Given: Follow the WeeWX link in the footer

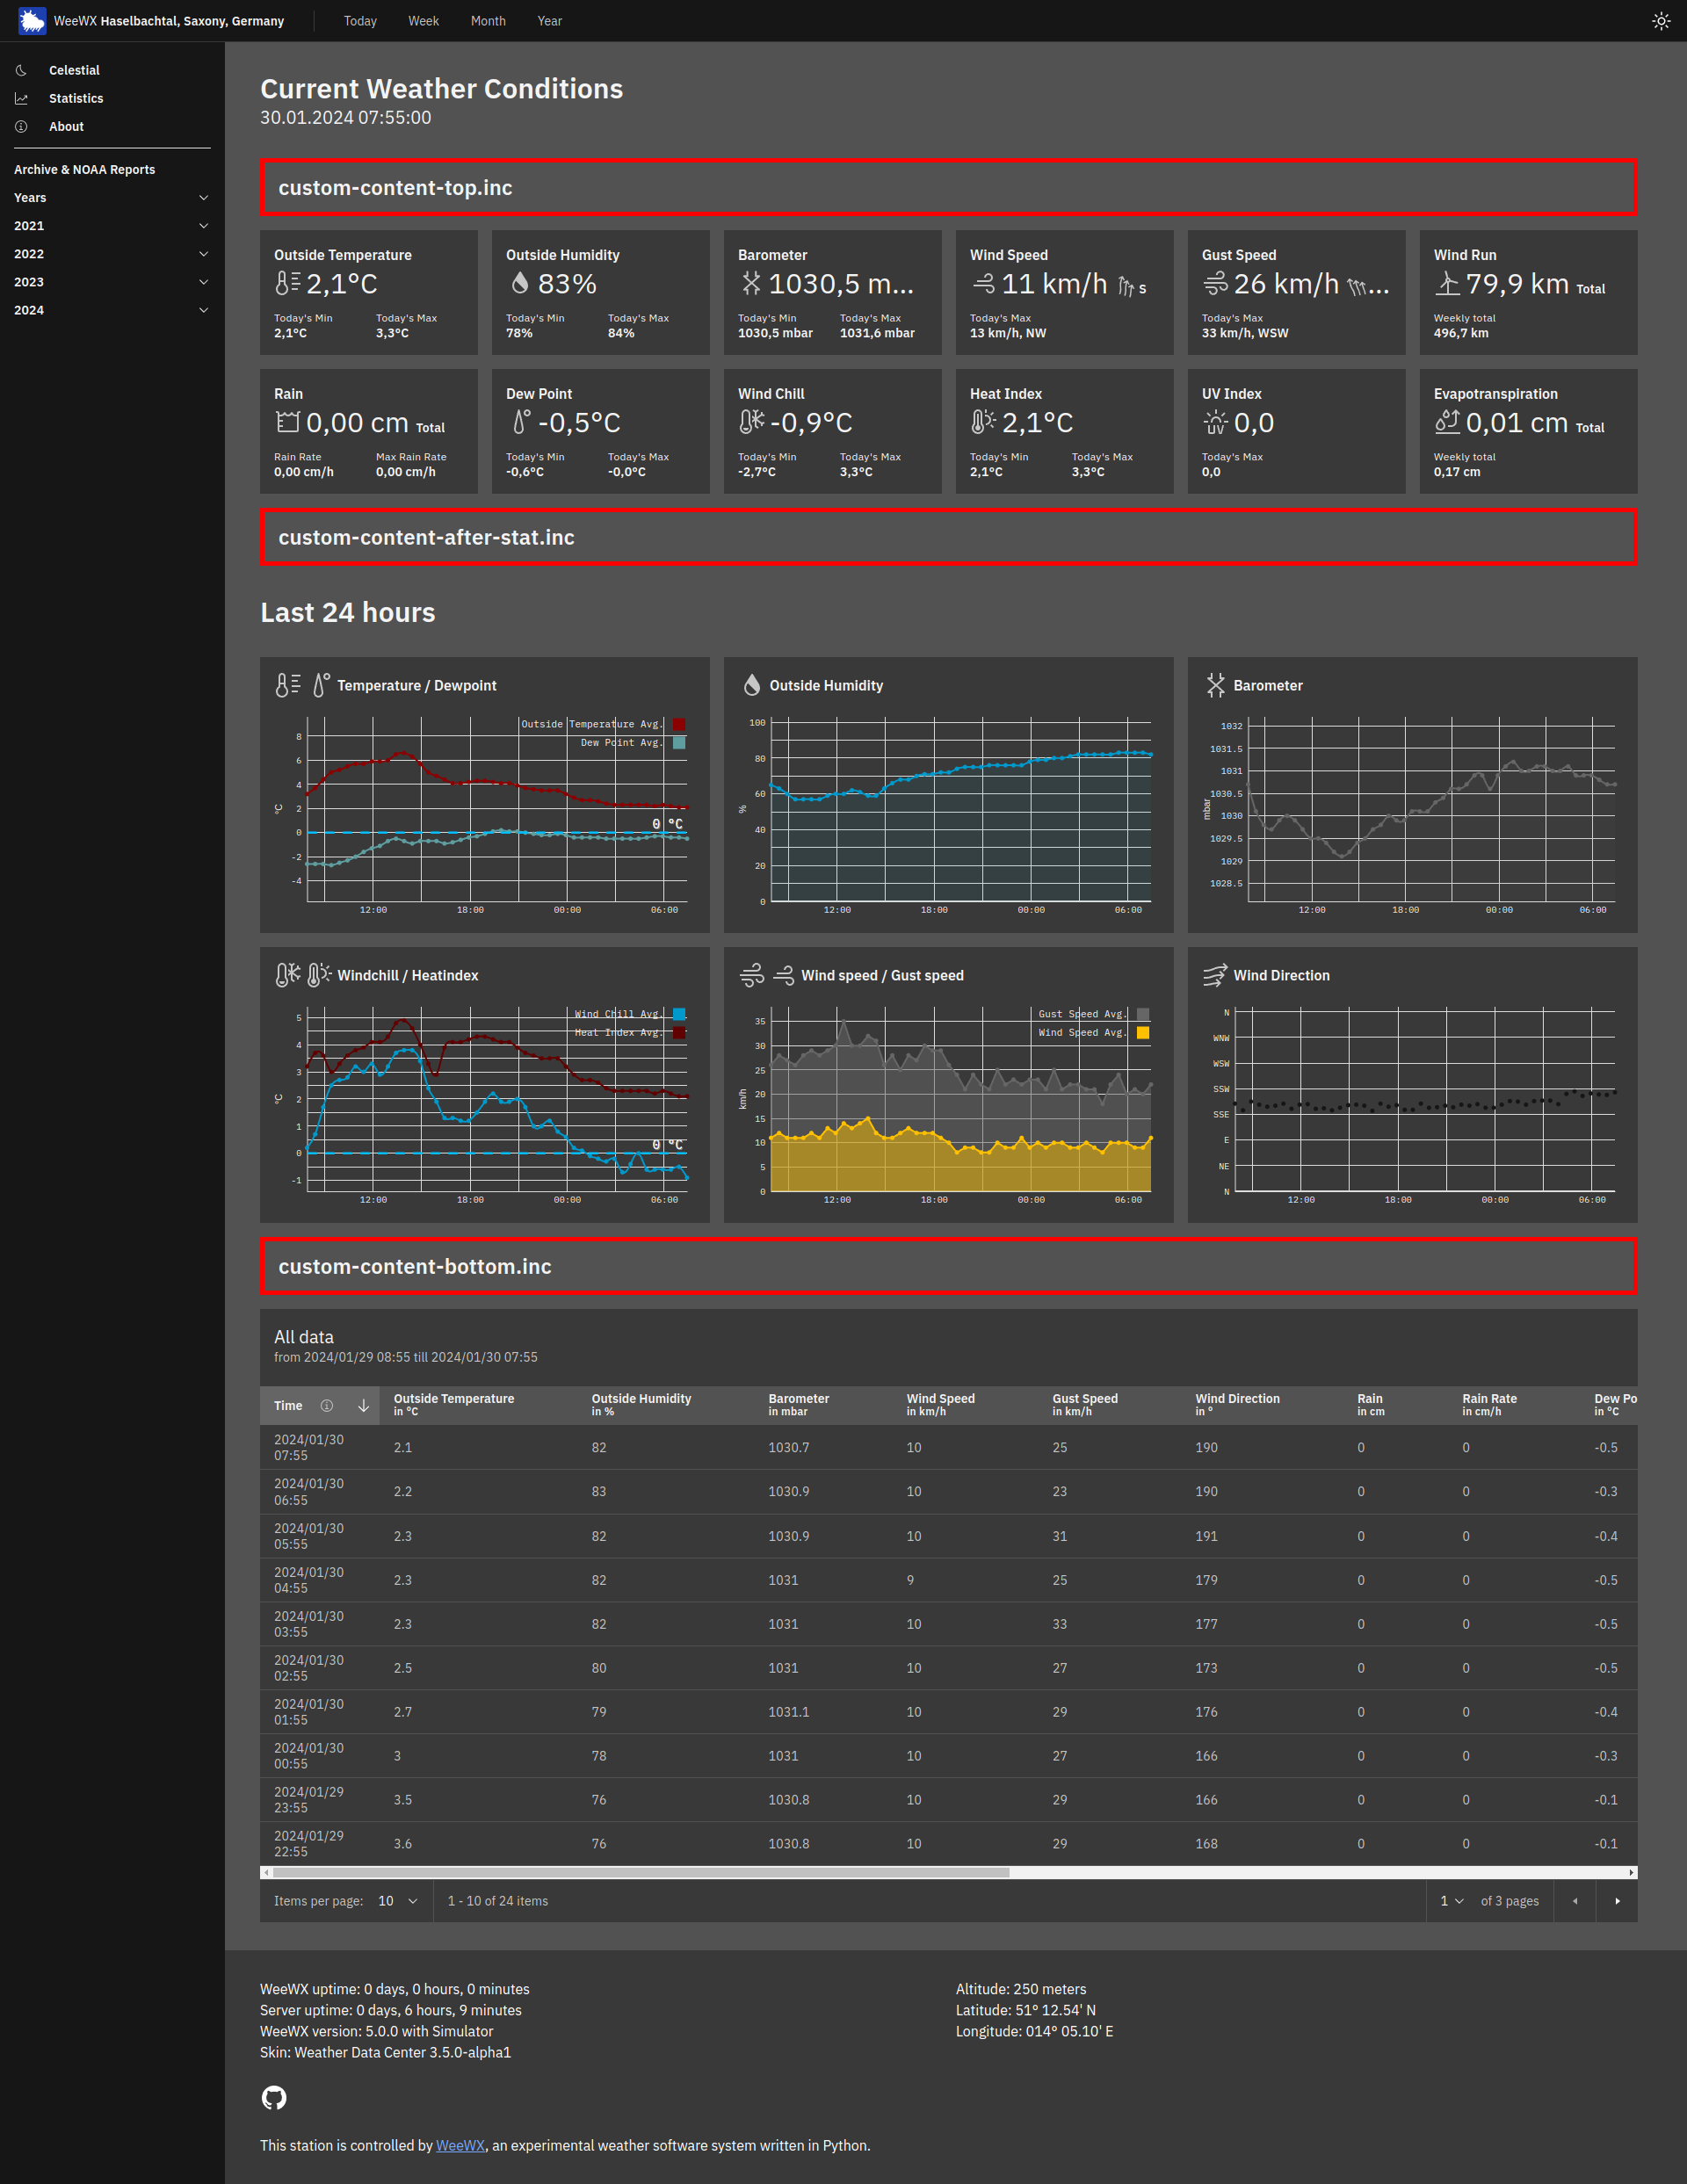Looking at the screenshot, I should 460,2145.
